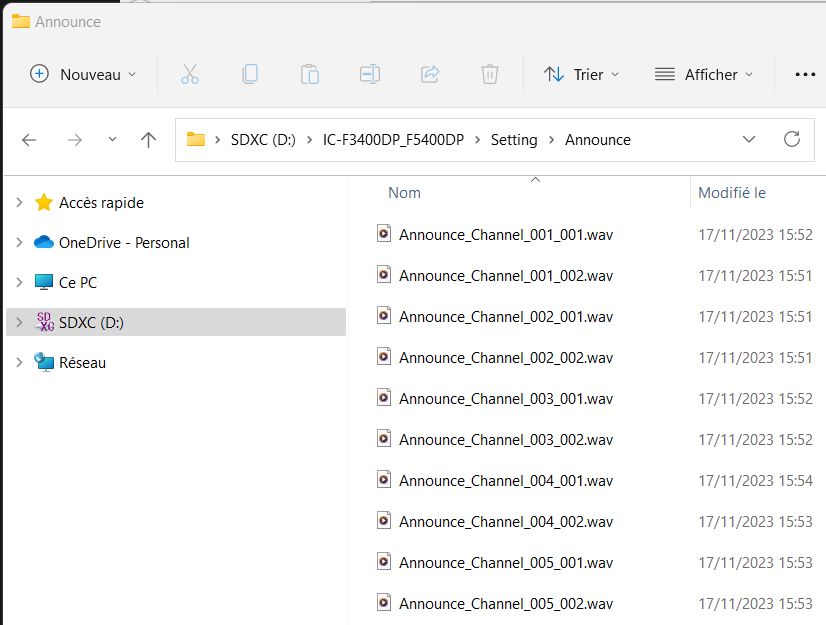Viewport: 826px width, 625px height.
Task: Open the Nouveau dropdown menu
Action: tap(84, 74)
